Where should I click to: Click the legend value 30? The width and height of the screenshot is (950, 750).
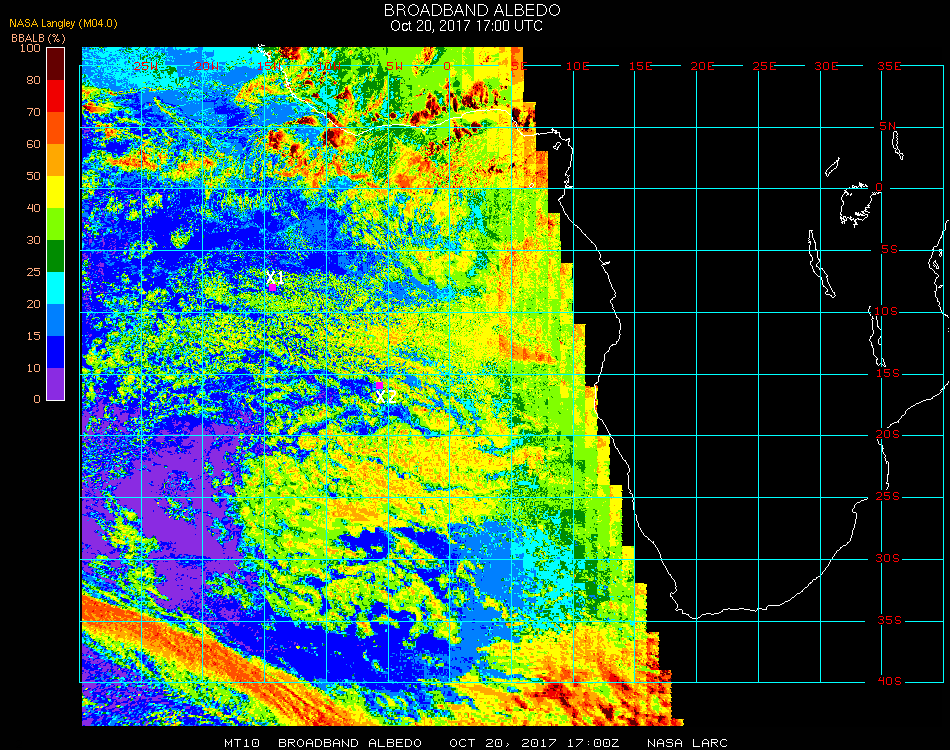pos(33,241)
